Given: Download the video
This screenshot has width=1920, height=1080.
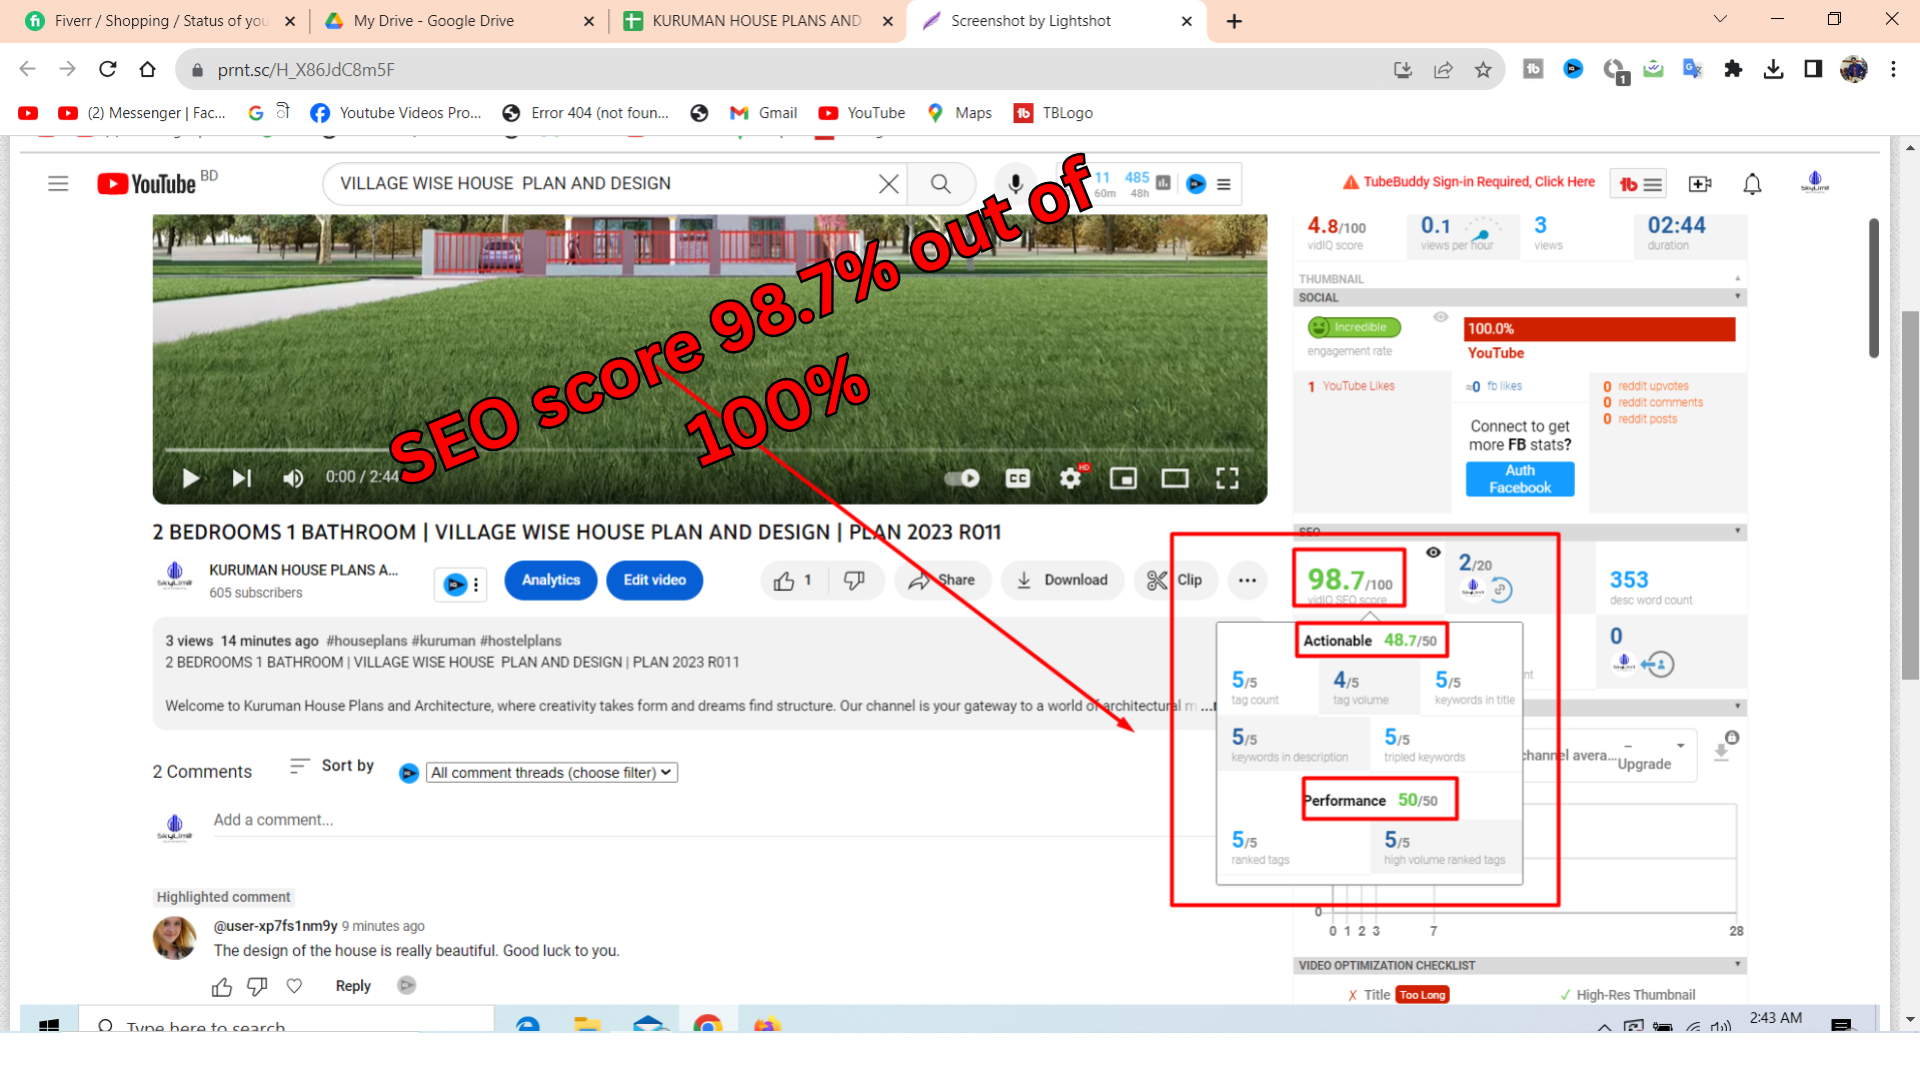Looking at the screenshot, I should point(1062,580).
